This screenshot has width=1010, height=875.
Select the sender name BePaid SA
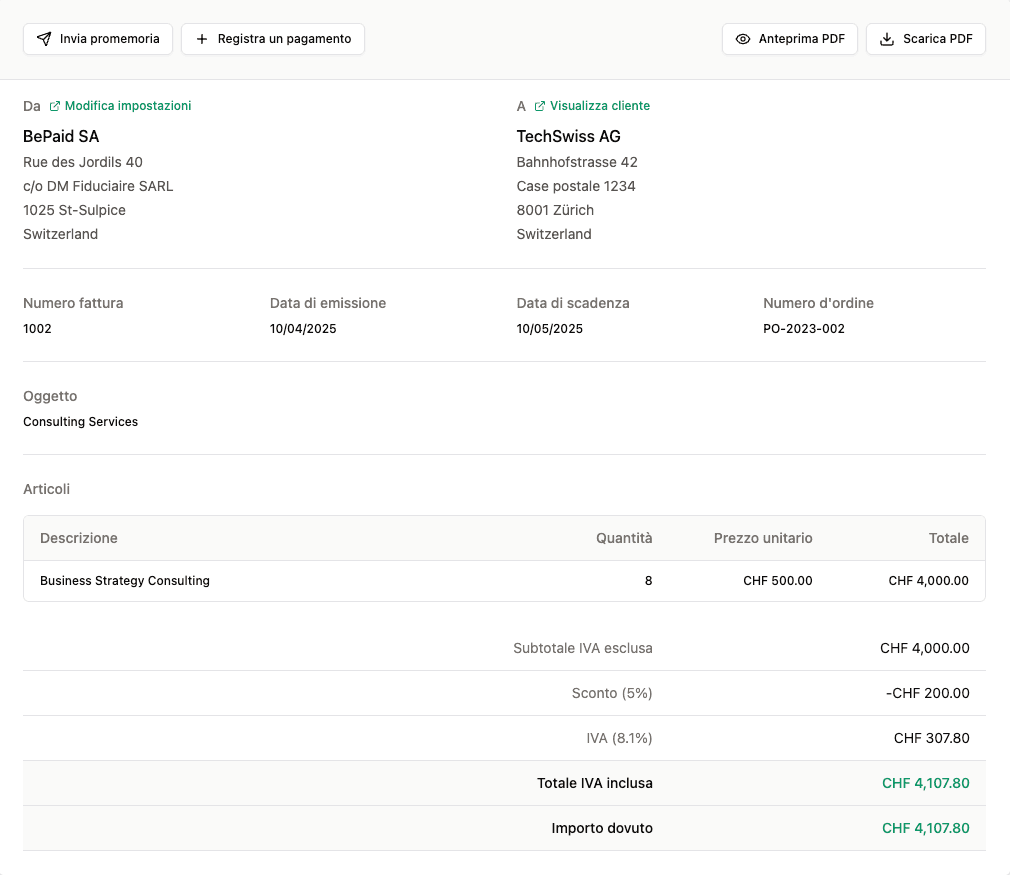[x=61, y=137]
